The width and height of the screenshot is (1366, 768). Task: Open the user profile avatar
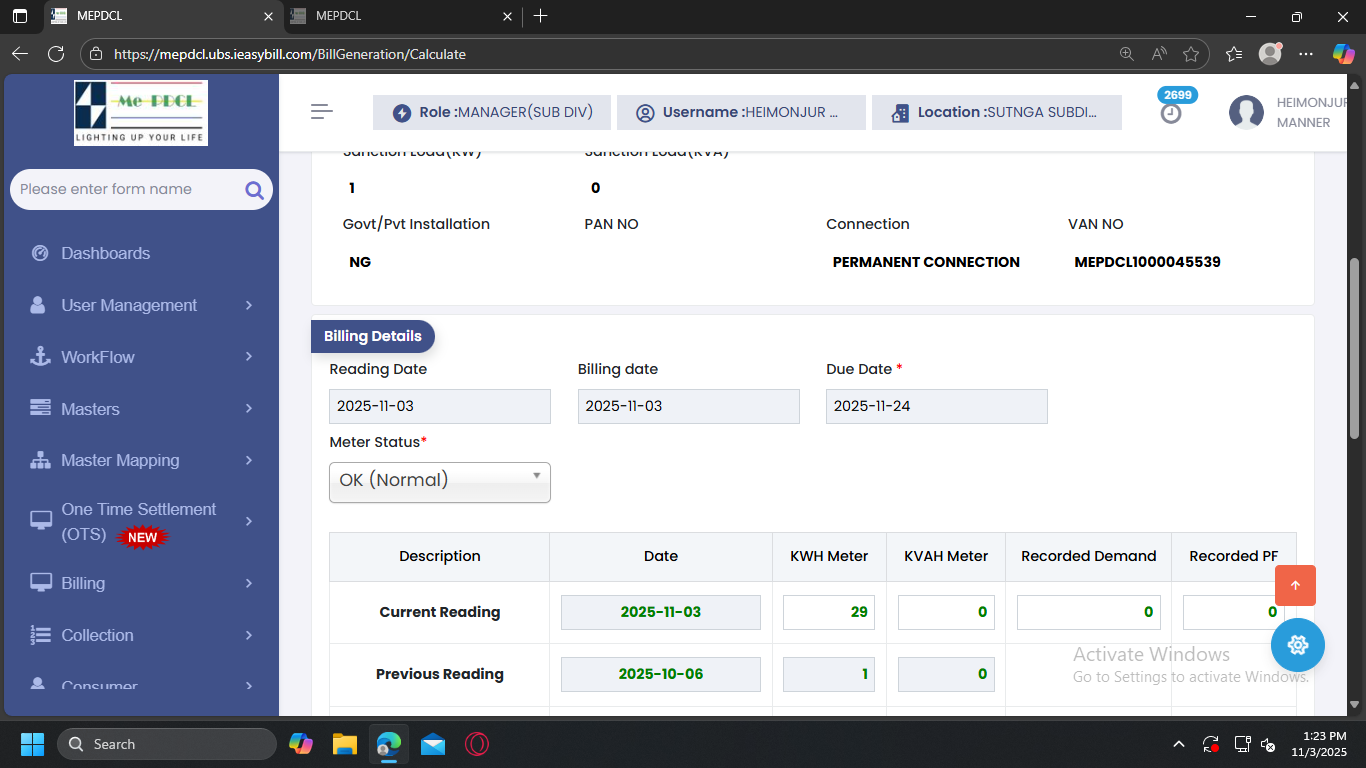point(1246,112)
